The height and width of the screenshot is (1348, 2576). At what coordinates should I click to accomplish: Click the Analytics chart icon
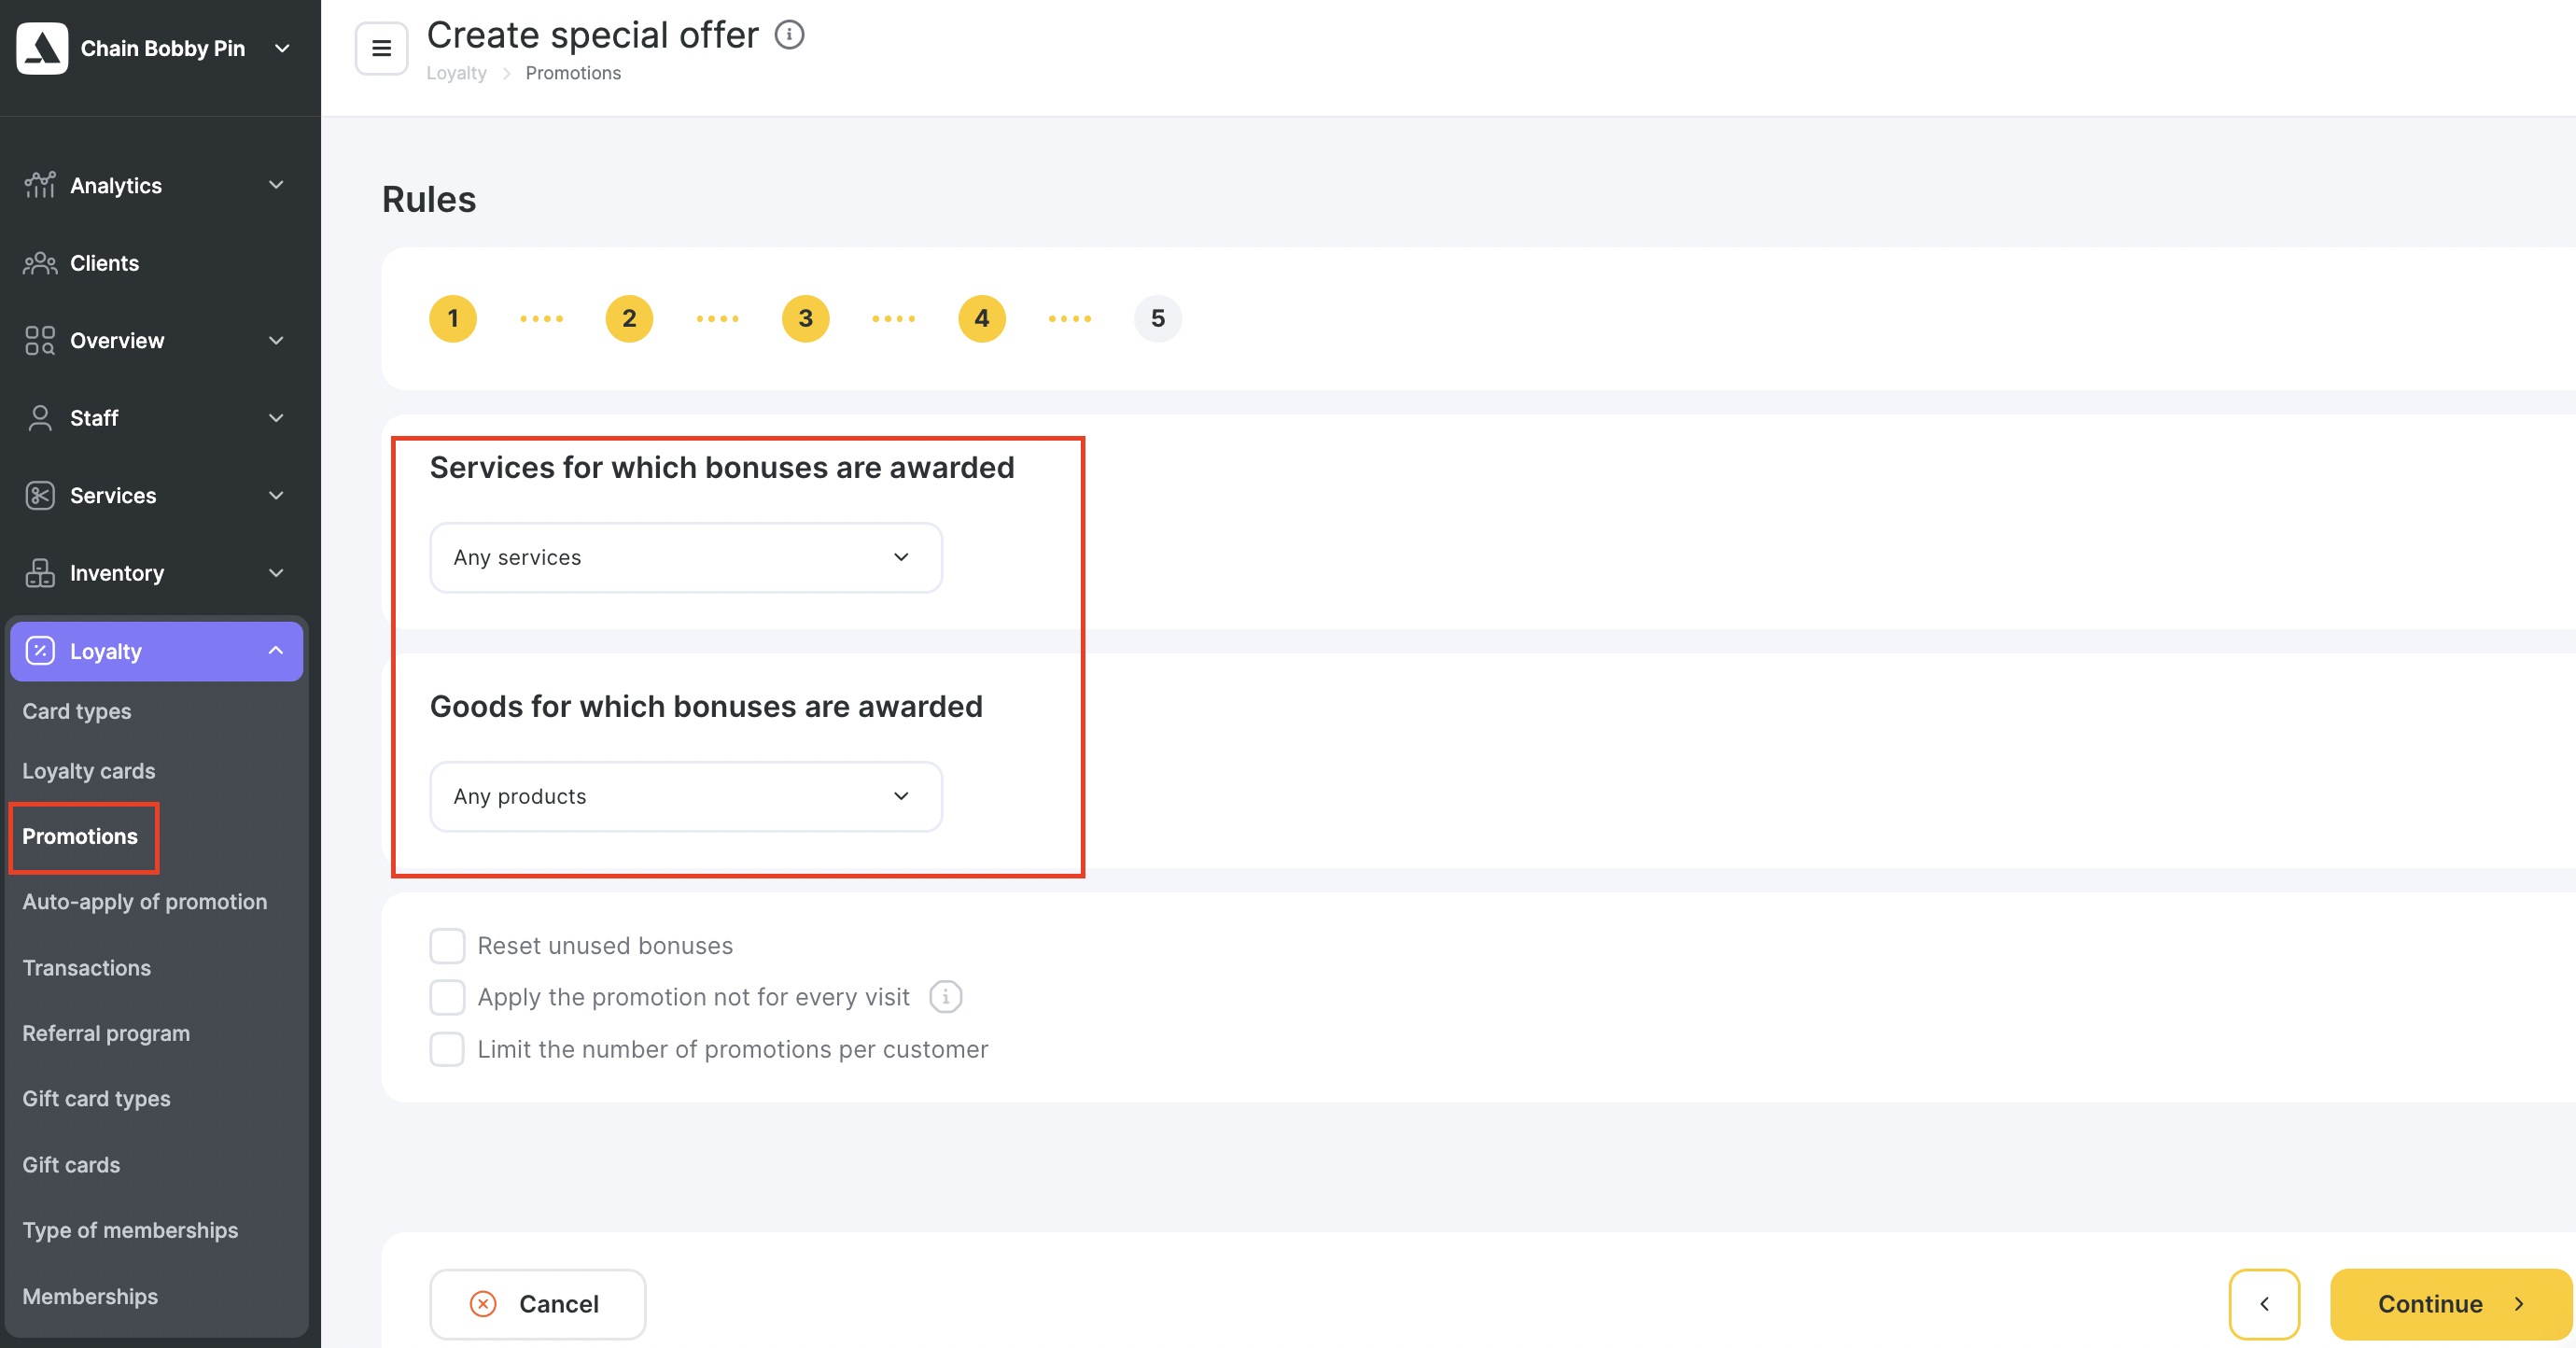(x=40, y=185)
